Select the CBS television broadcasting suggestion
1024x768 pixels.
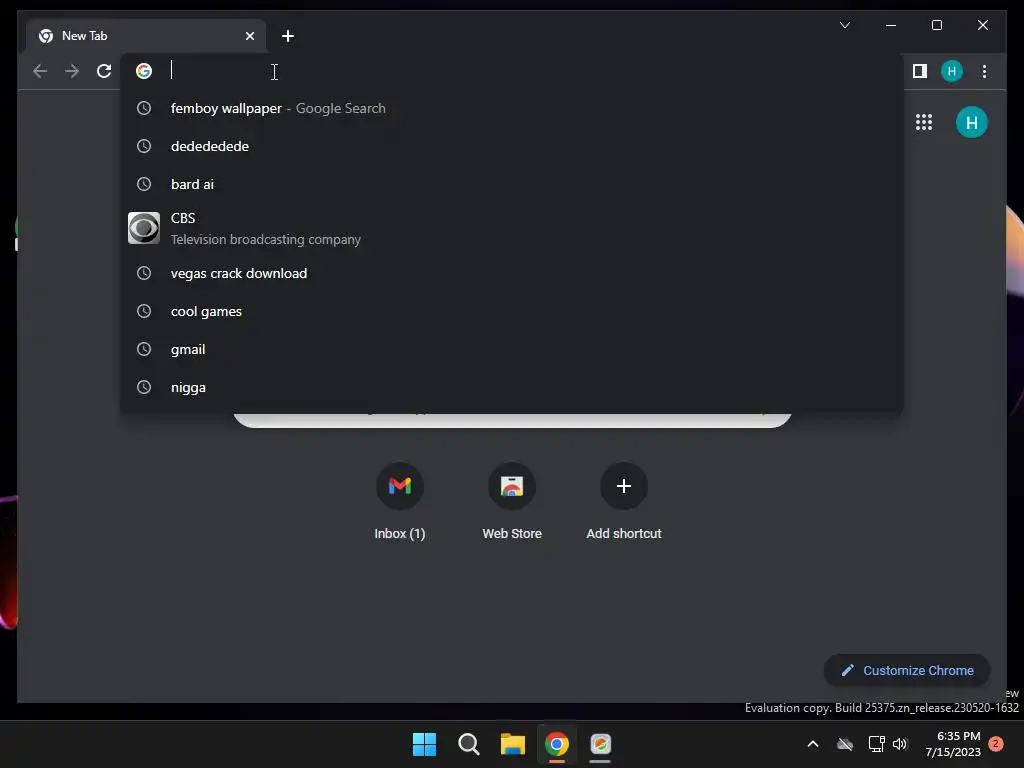click(x=512, y=229)
